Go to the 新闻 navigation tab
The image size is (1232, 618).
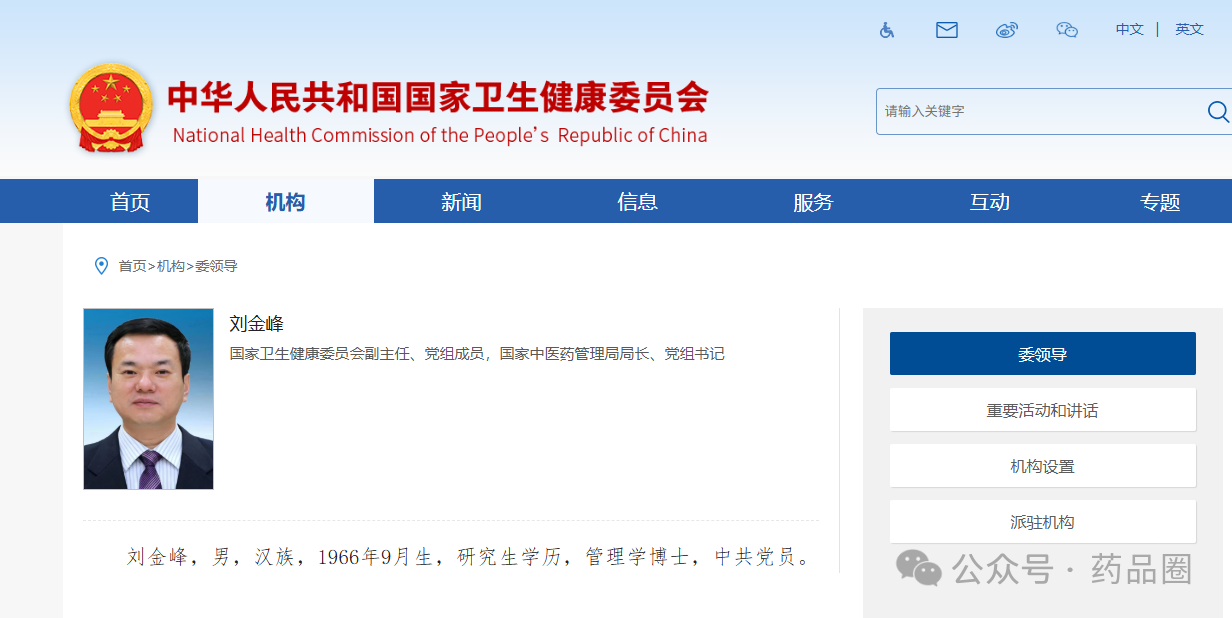[461, 202]
